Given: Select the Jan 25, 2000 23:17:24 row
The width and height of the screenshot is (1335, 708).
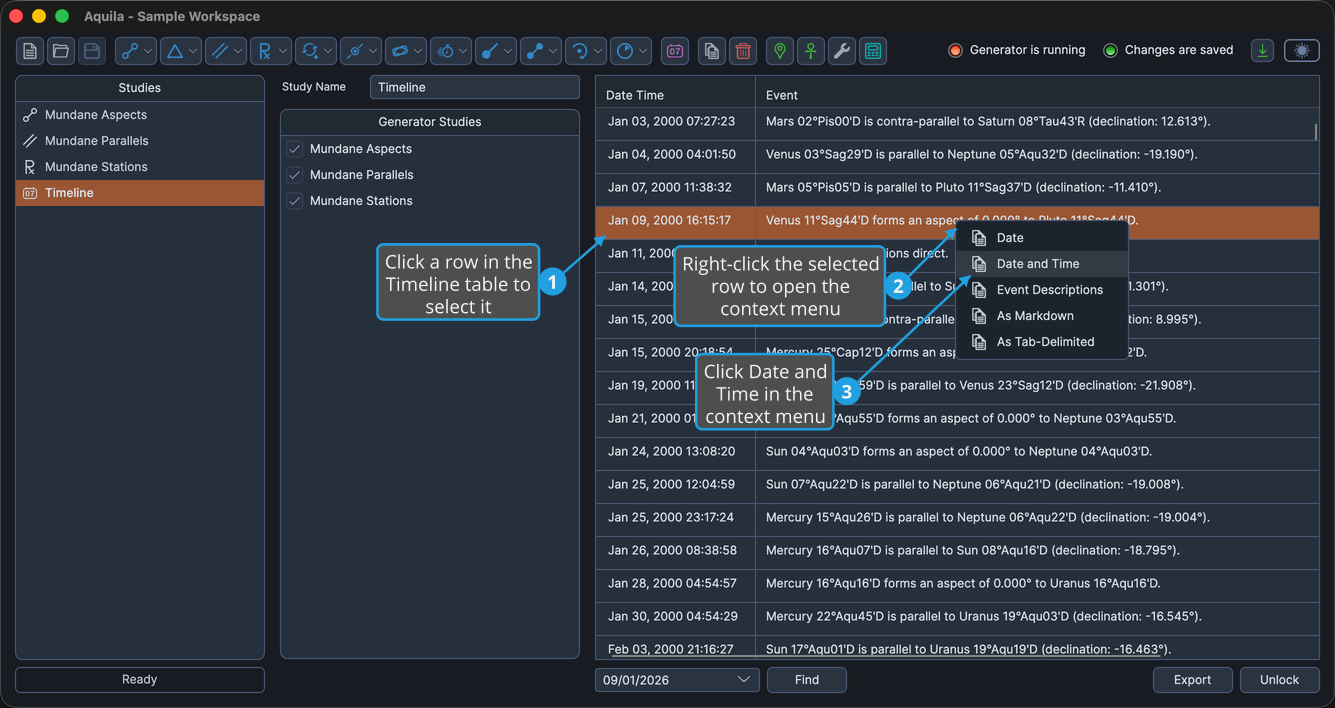Looking at the screenshot, I should coord(957,518).
